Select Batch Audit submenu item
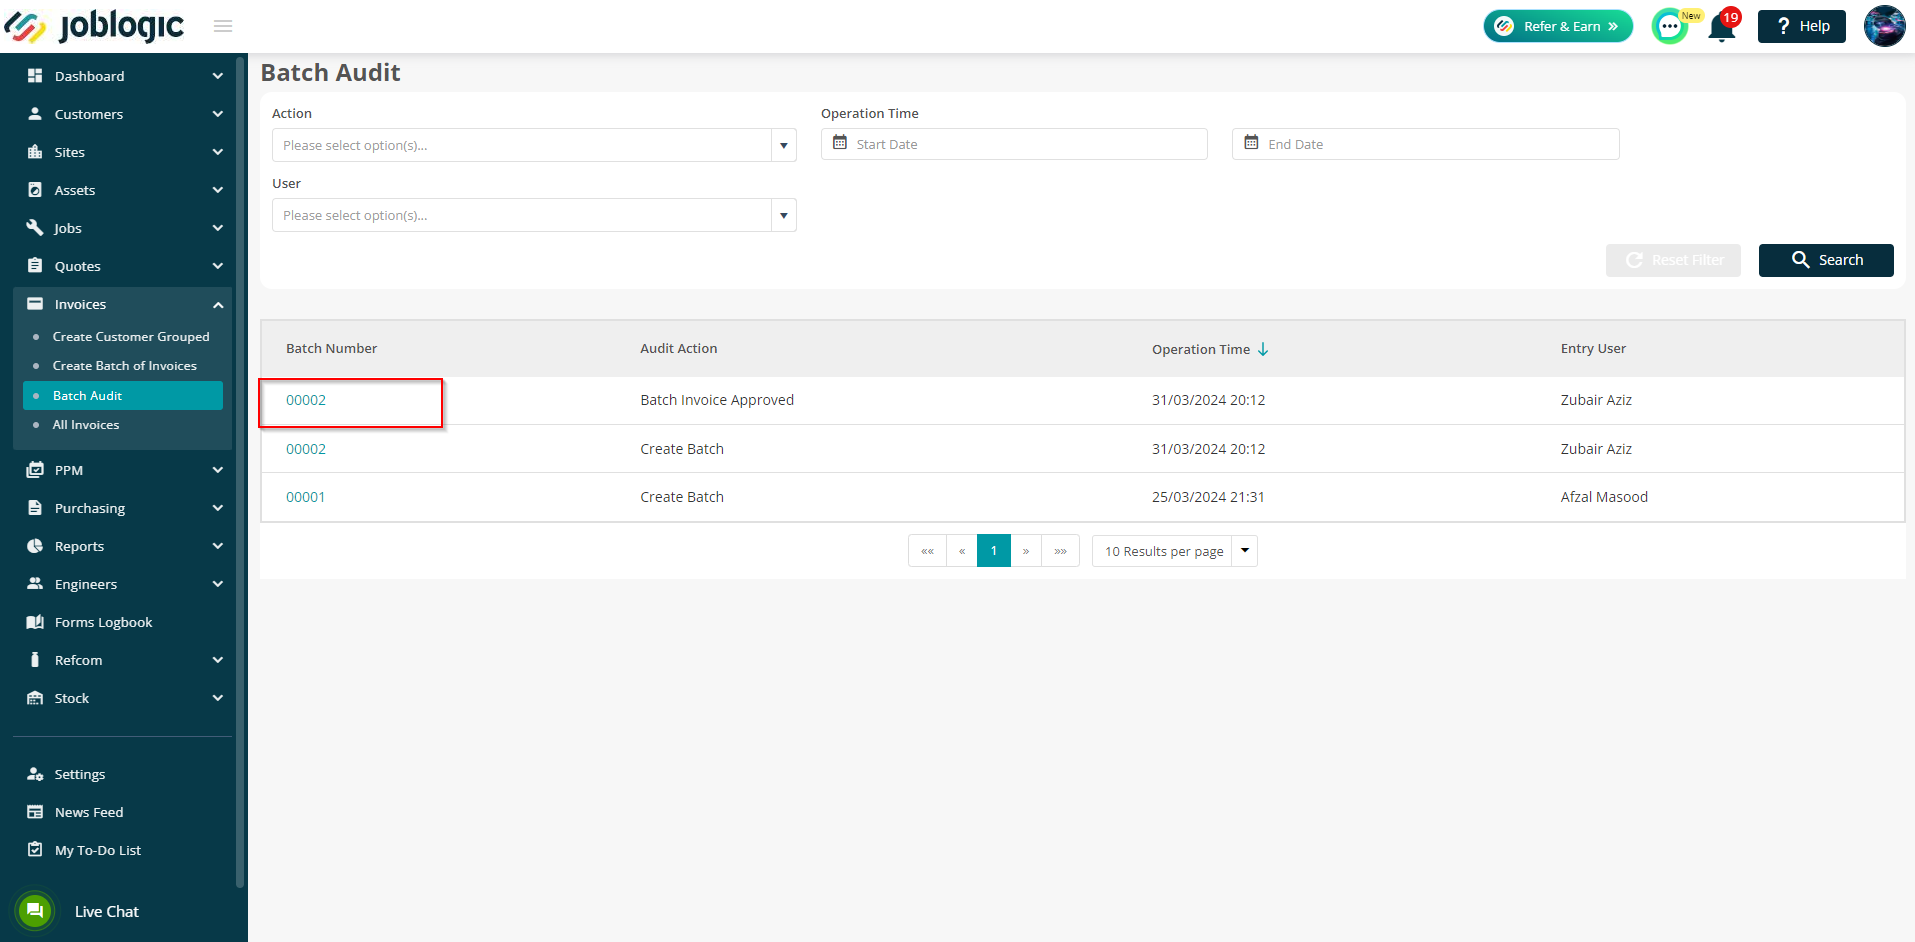Viewport: 1915px width, 942px height. 123,396
